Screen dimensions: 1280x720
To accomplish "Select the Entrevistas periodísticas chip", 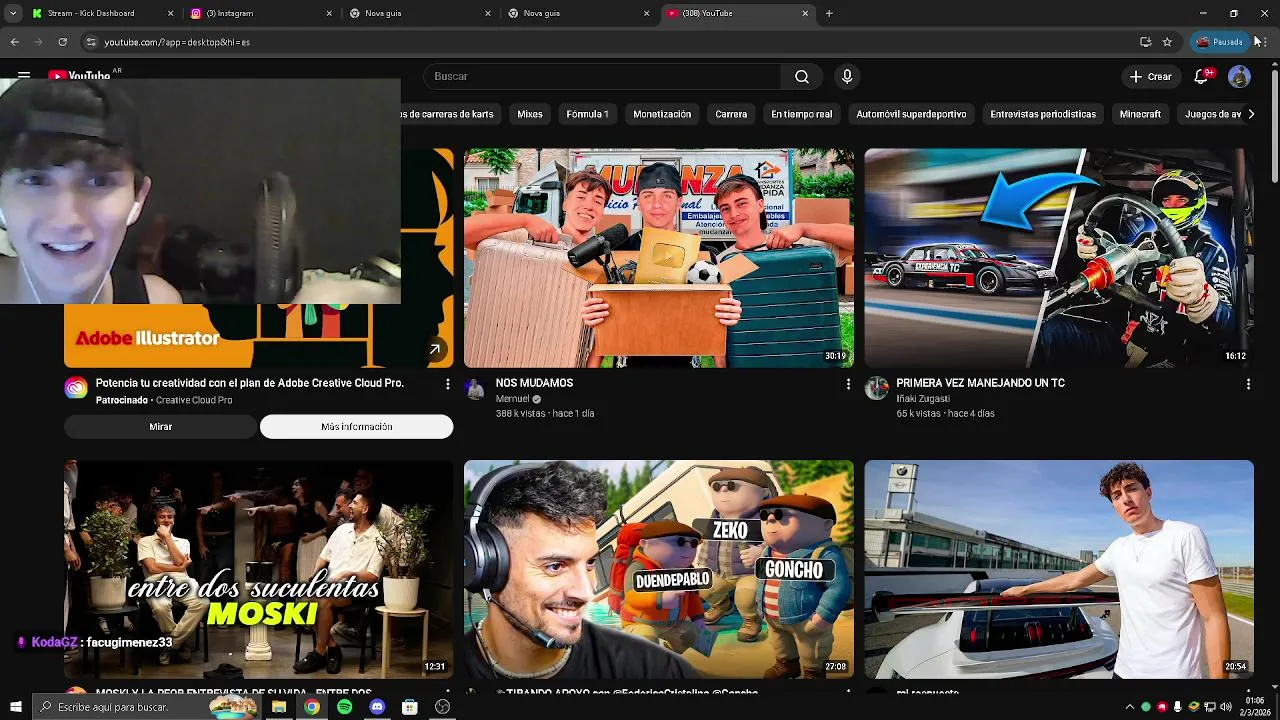I will click(1043, 114).
